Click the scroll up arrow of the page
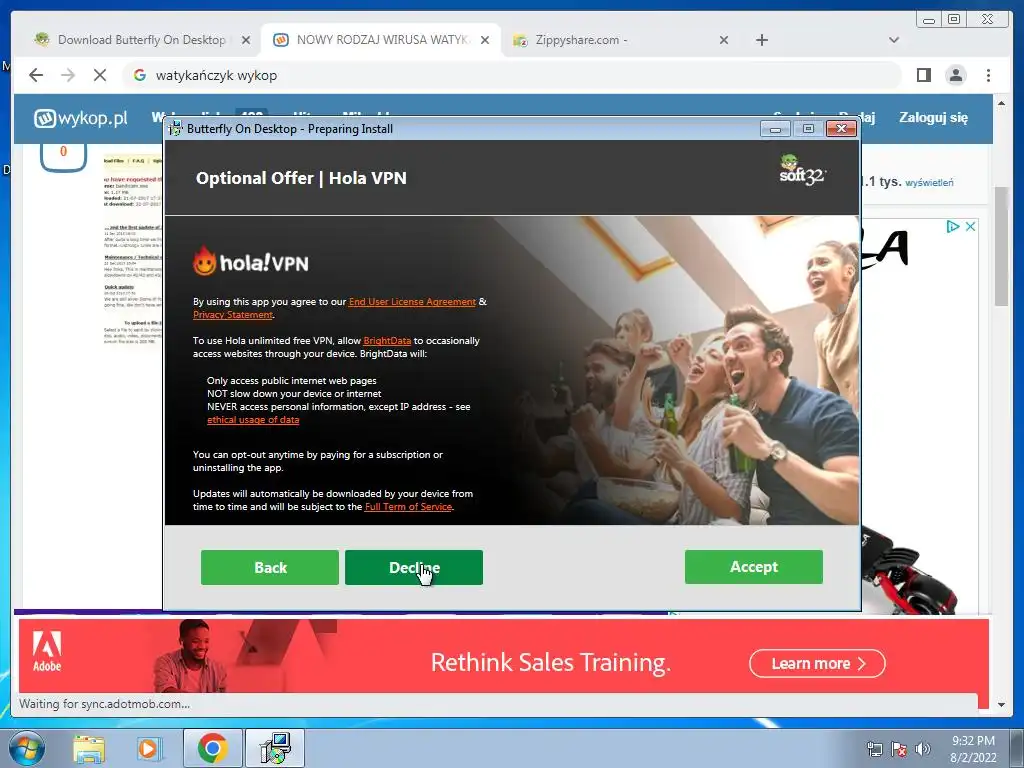 [x=1001, y=103]
